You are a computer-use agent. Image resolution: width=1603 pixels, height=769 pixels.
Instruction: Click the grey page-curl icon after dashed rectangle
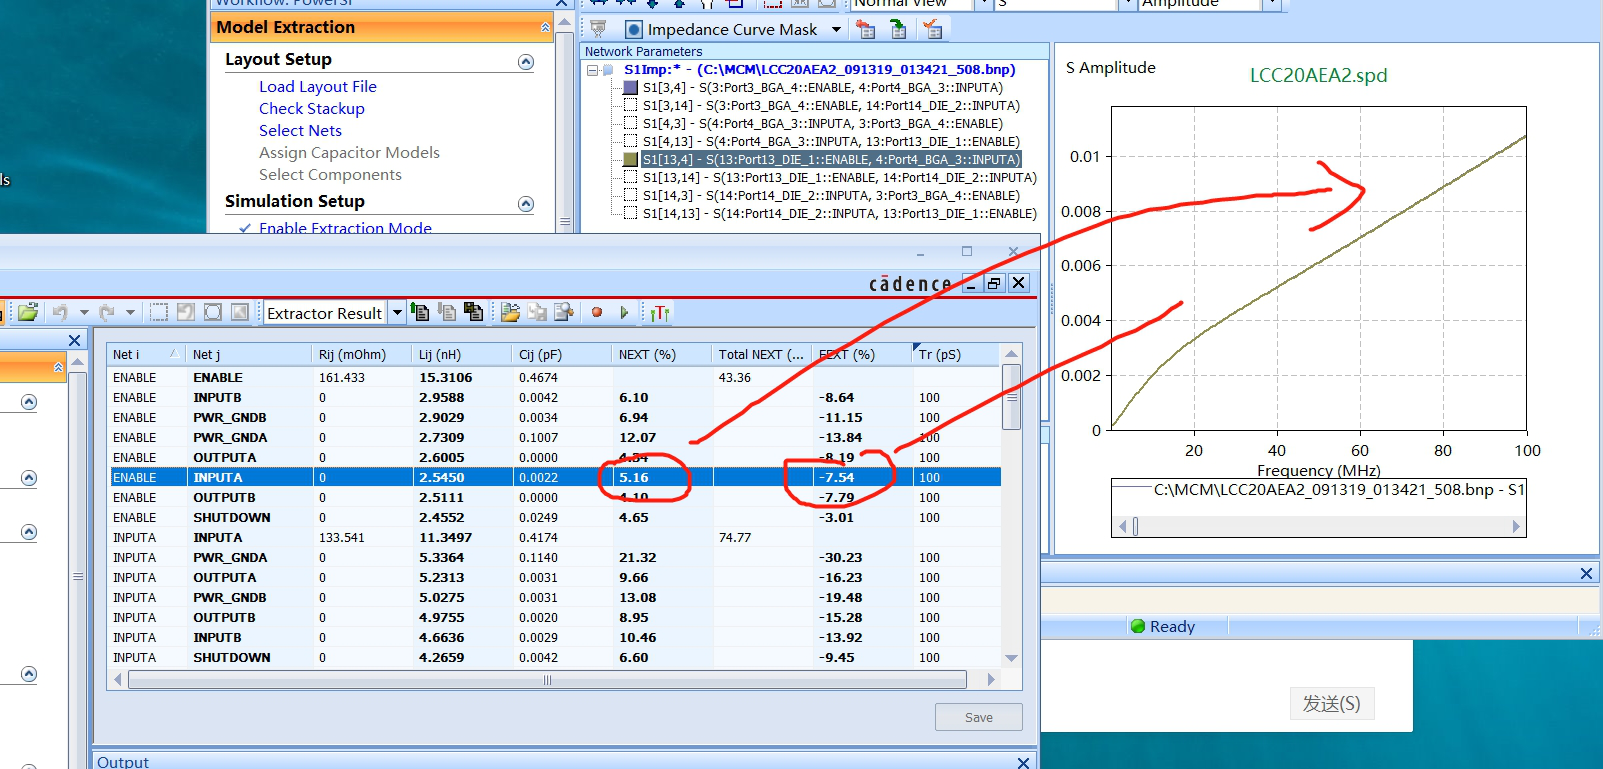pyautogui.click(x=186, y=312)
